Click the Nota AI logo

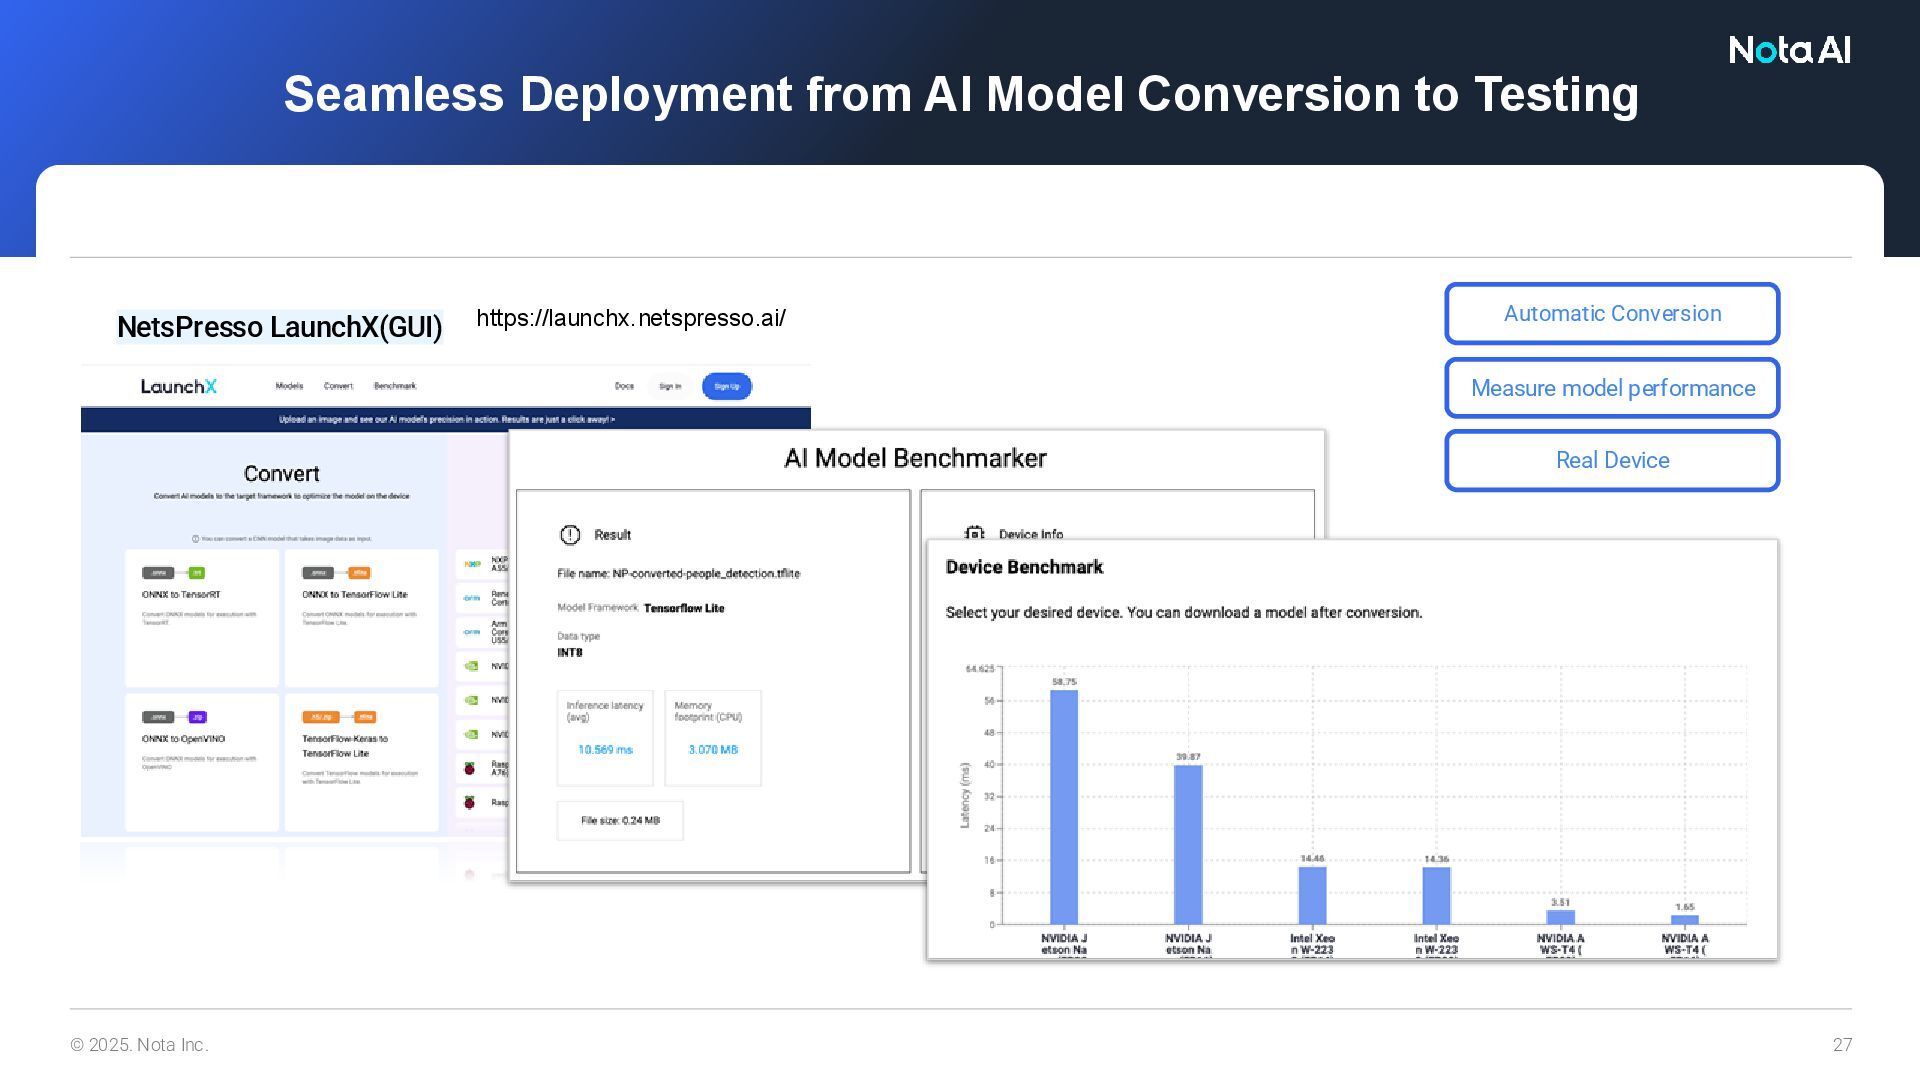tap(1789, 50)
